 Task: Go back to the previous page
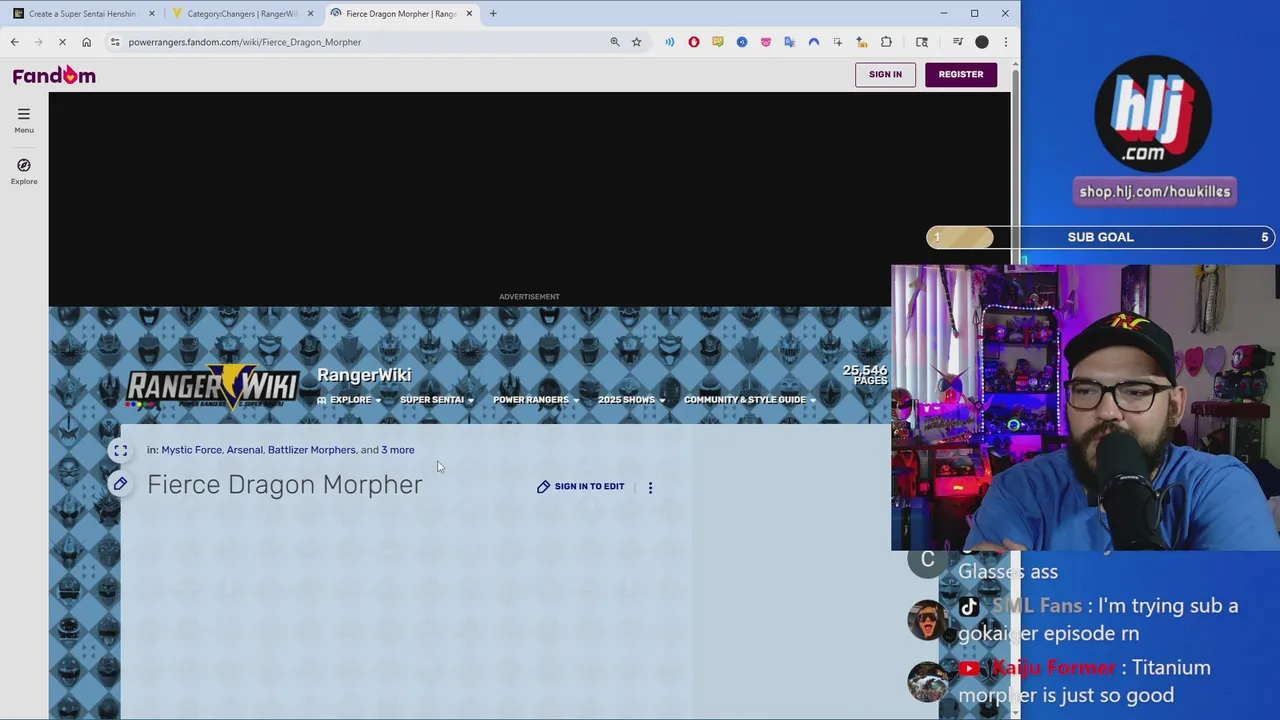15,42
